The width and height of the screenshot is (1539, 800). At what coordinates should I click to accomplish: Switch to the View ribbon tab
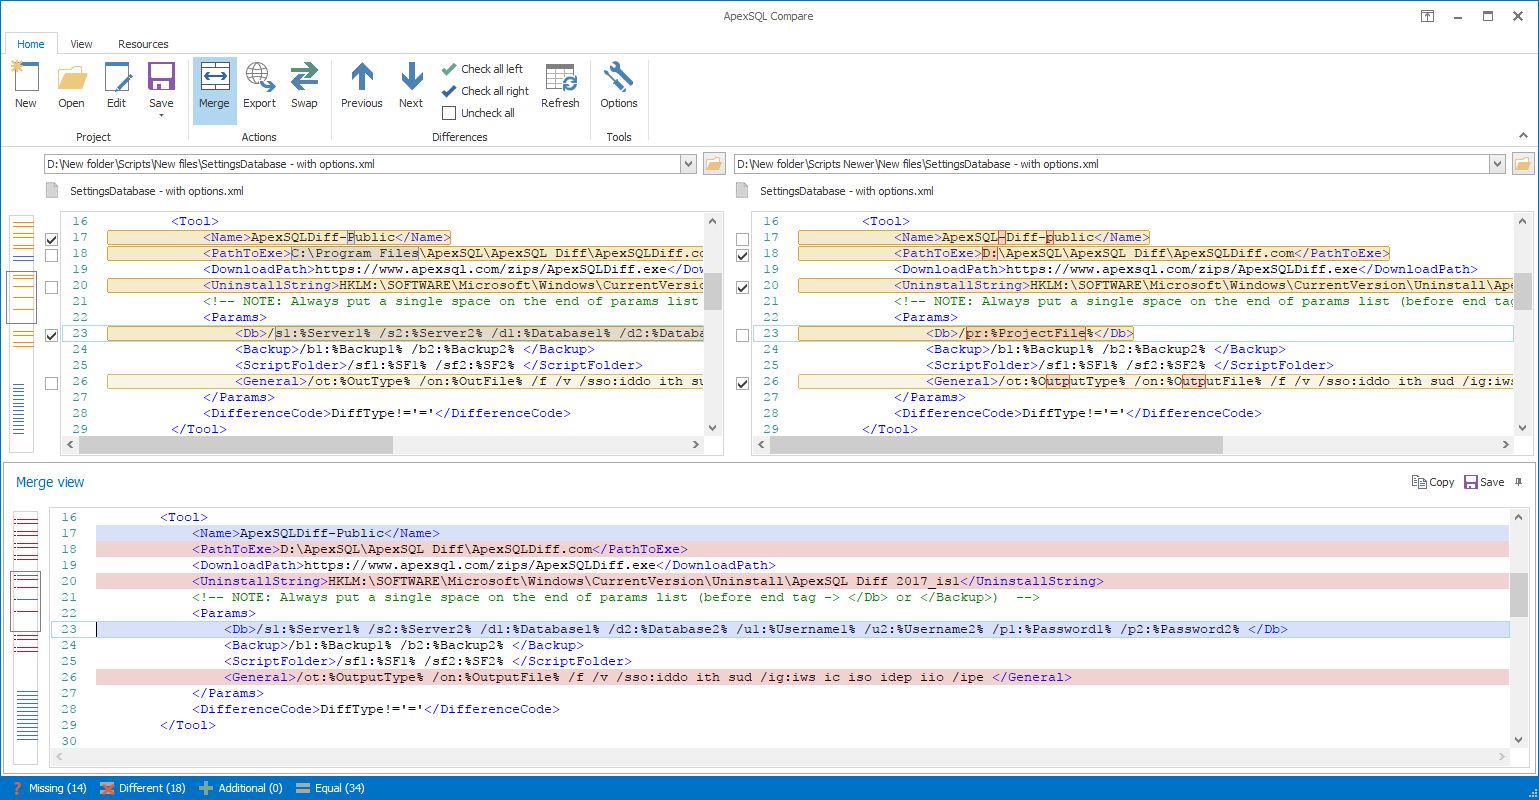[x=80, y=44]
